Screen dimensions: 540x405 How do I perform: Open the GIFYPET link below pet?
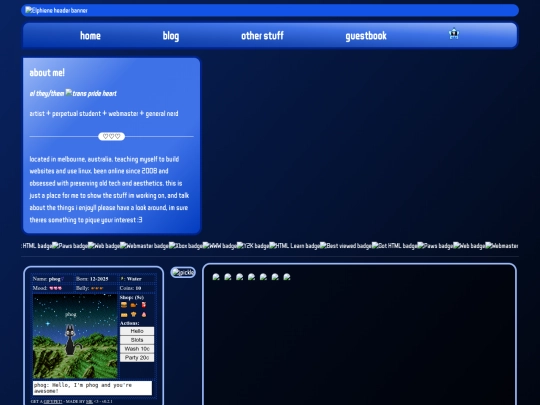click(x=53, y=402)
